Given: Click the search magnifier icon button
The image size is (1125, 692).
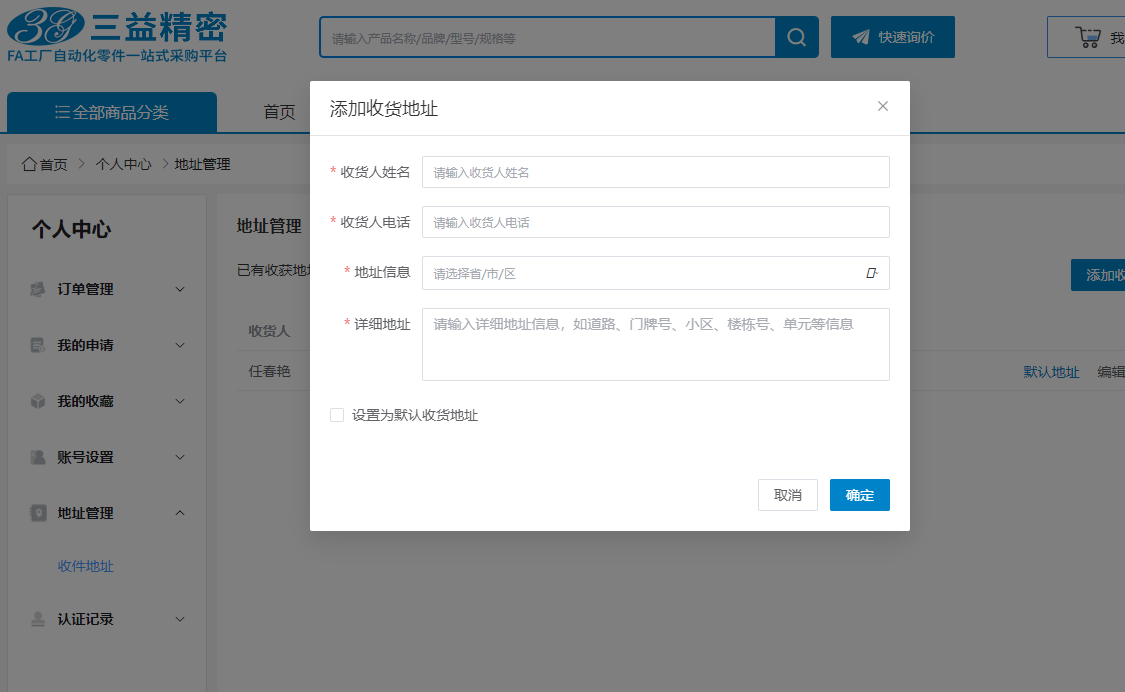Looking at the screenshot, I should pyautogui.click(x=796, y=37).
